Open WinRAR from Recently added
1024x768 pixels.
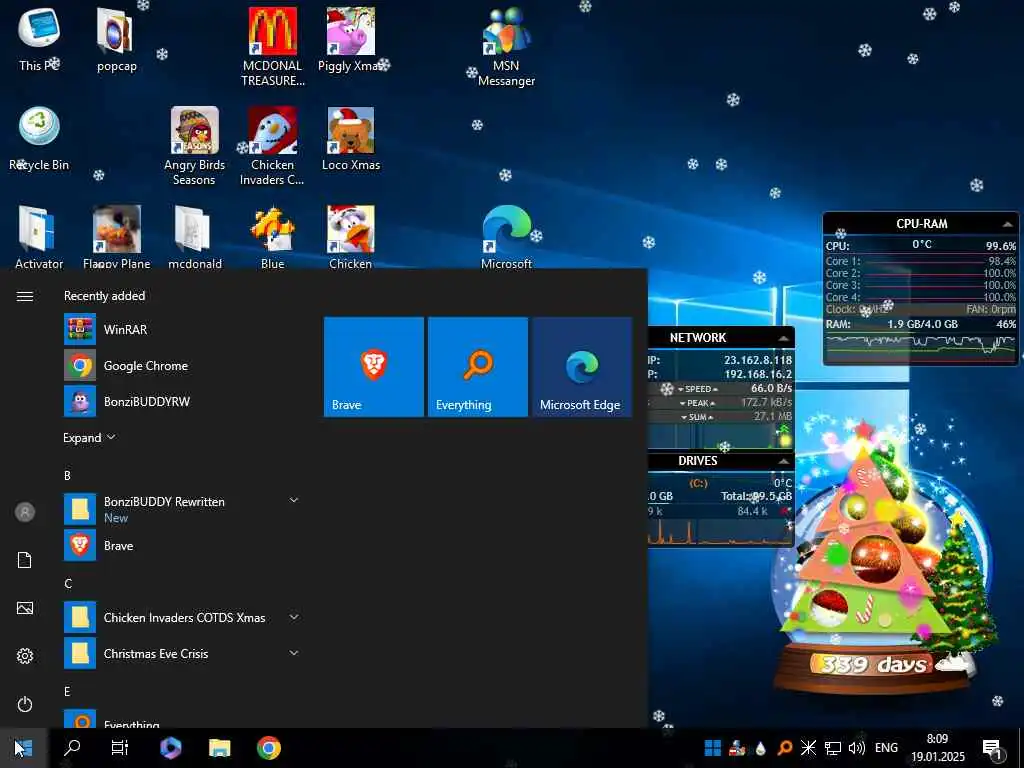tap(182, 330)
